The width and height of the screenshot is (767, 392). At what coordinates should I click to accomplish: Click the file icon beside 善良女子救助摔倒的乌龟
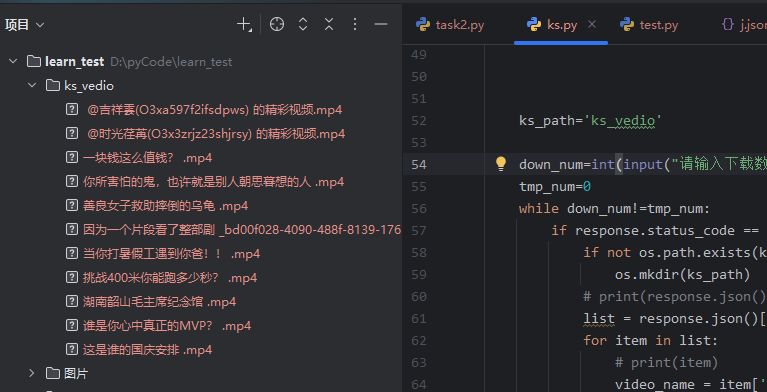point(72,206)
